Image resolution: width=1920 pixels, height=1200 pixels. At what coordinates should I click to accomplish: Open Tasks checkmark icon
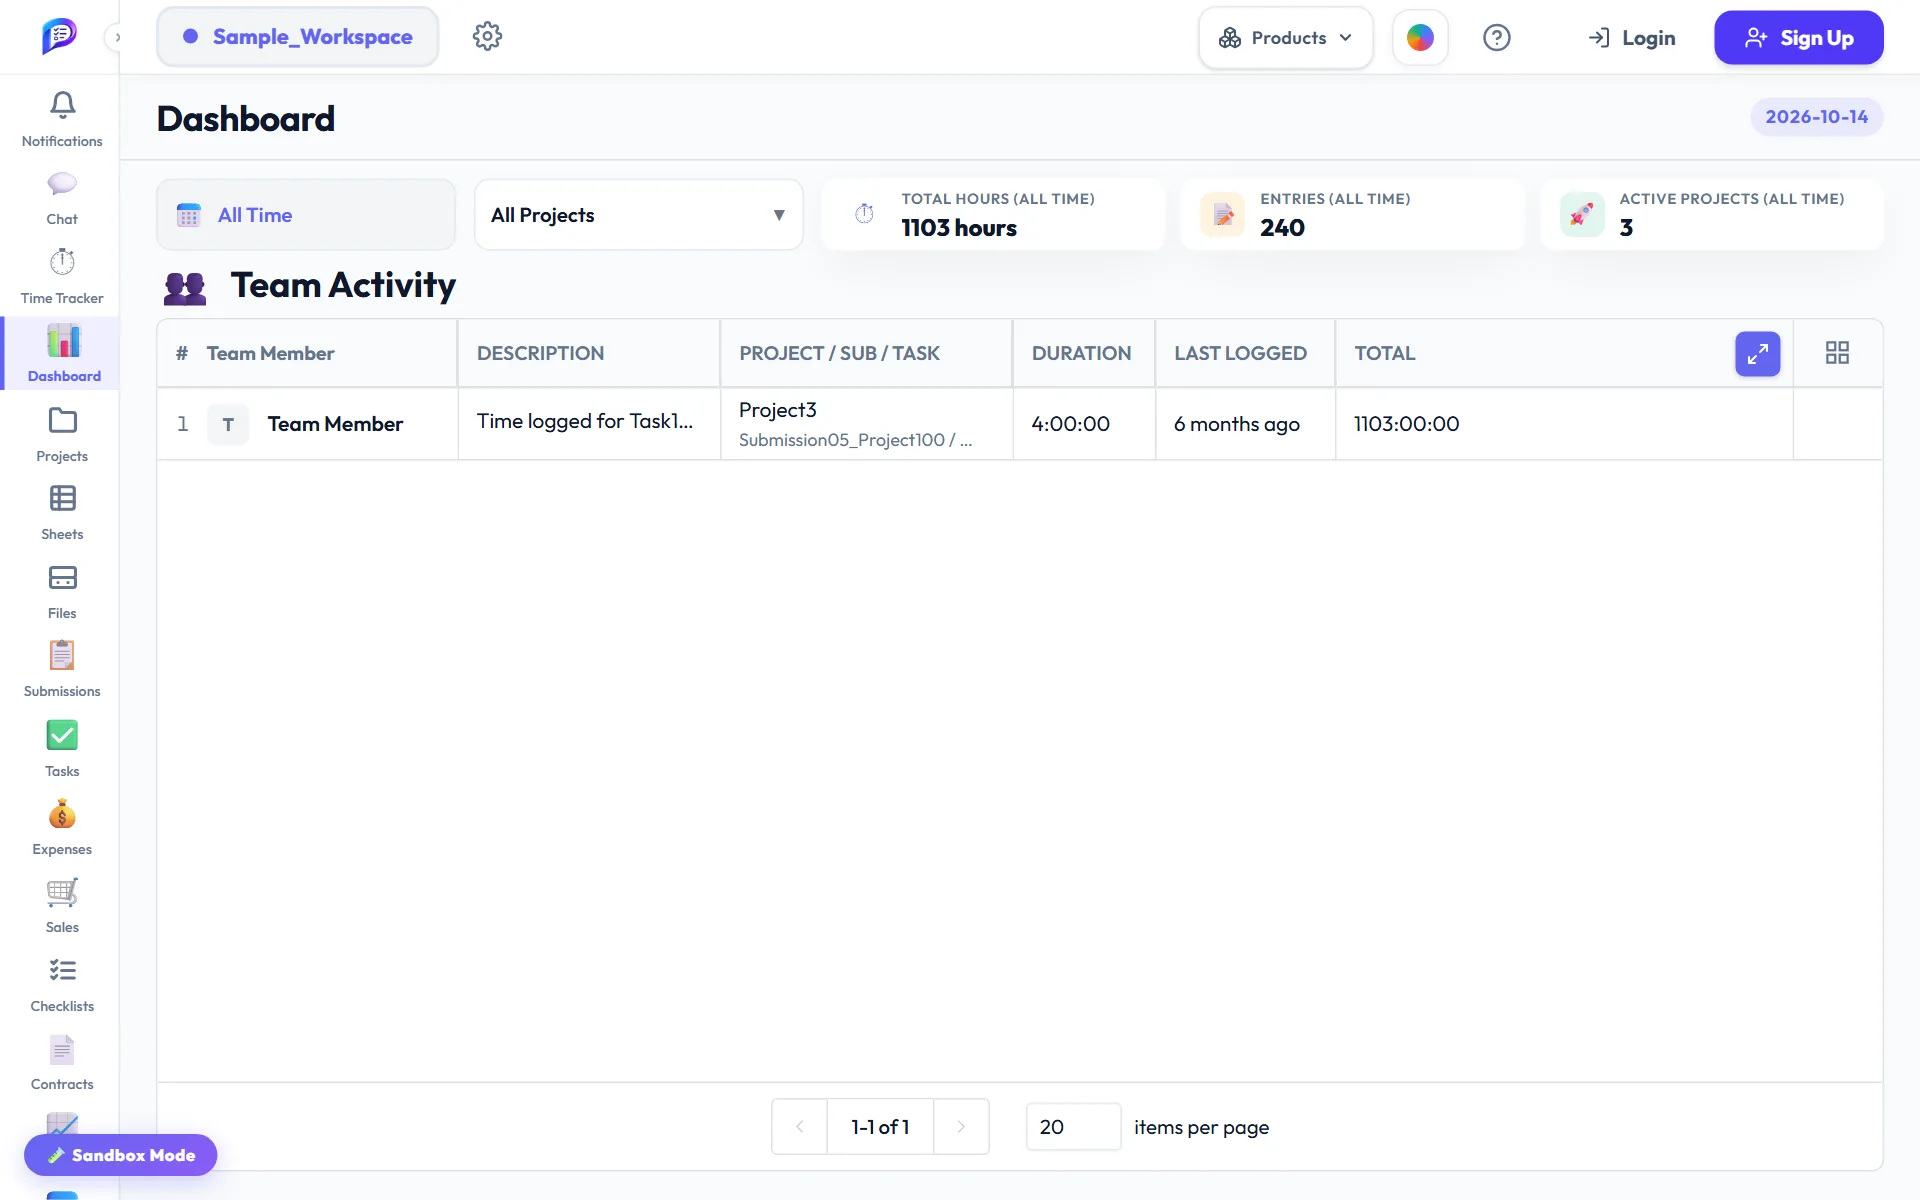click(62, 735)
